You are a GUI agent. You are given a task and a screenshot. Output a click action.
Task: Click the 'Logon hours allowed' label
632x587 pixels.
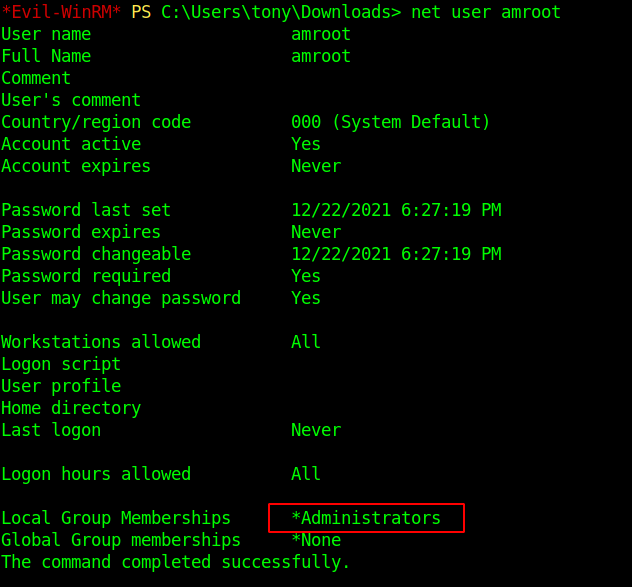(x=96, y=474)
